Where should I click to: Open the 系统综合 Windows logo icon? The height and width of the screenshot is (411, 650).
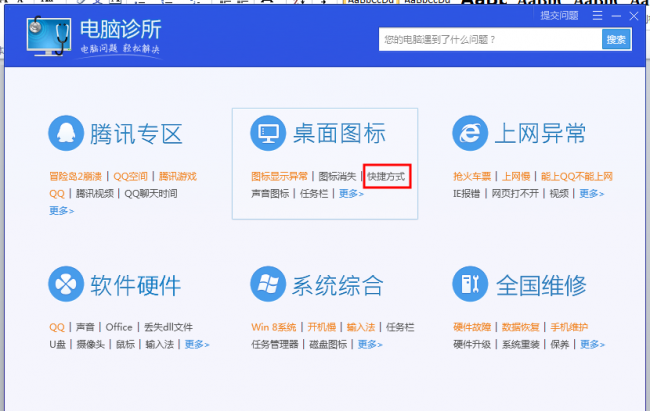[x=268, y=284]
